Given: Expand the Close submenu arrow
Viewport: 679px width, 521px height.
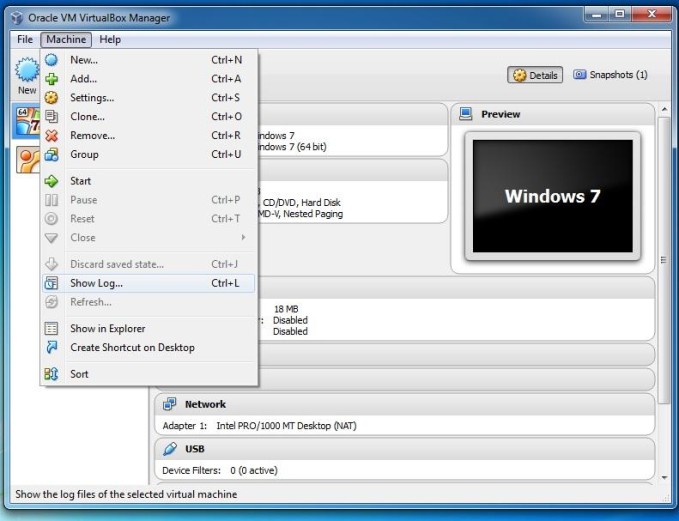Looking at the screenshot, I should click(x=243, y=237).
